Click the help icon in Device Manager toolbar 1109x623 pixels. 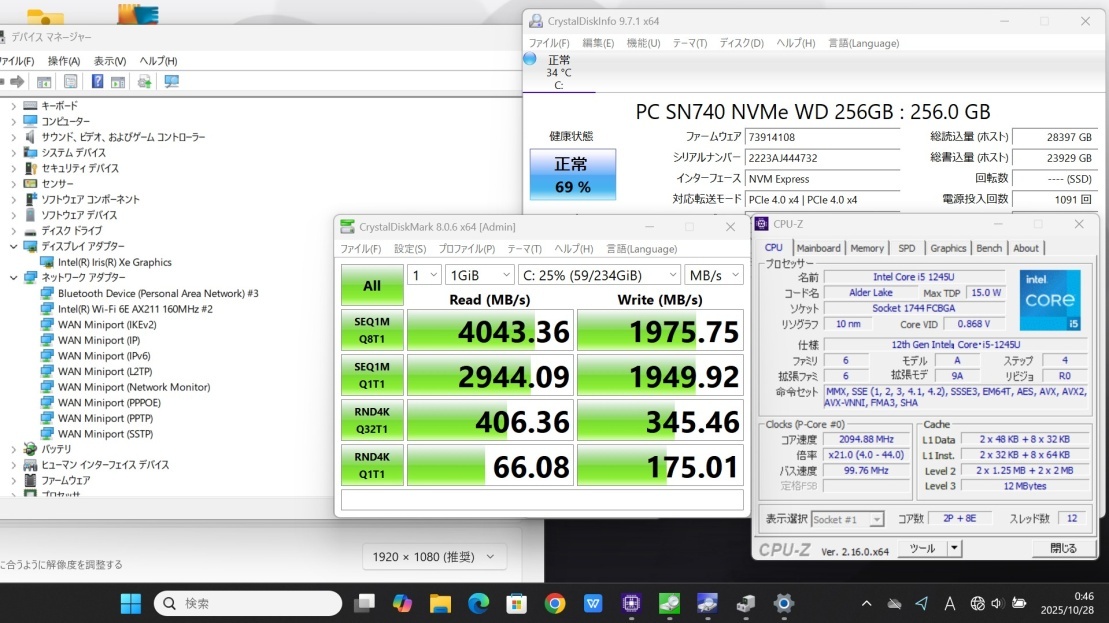(98, 82)
